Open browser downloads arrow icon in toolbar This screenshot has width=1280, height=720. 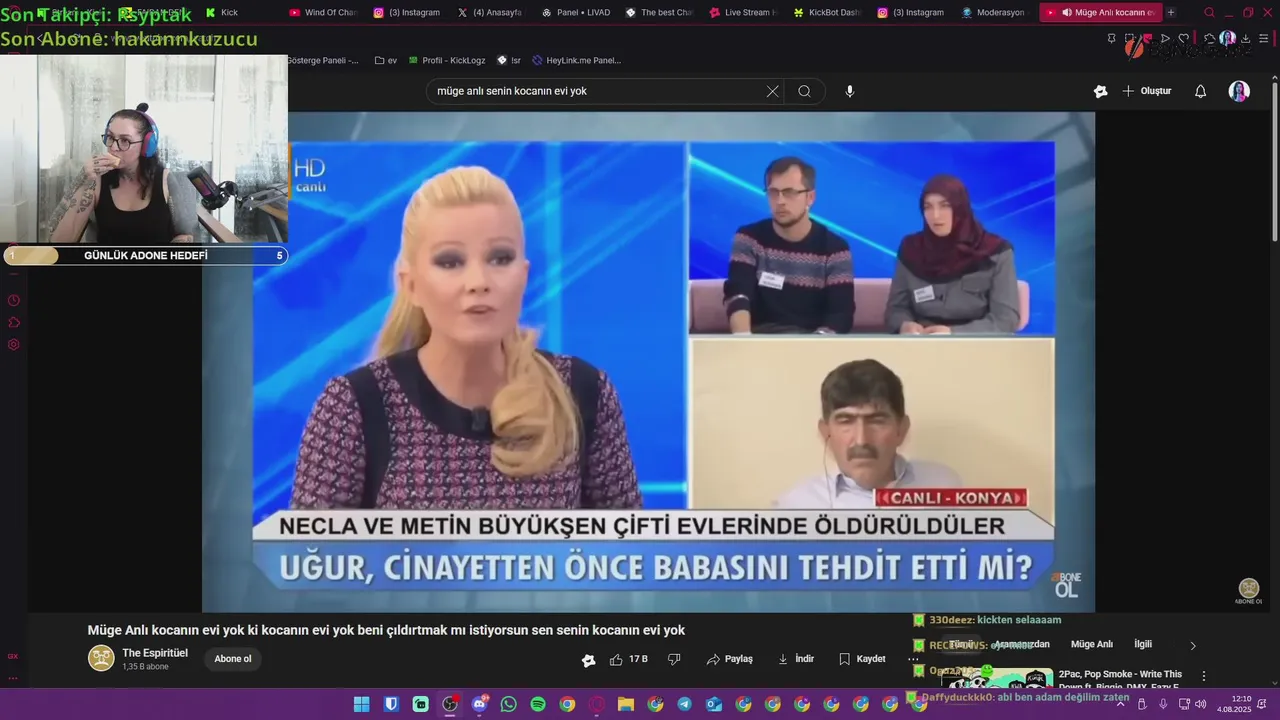click(x=1245, y=38)
